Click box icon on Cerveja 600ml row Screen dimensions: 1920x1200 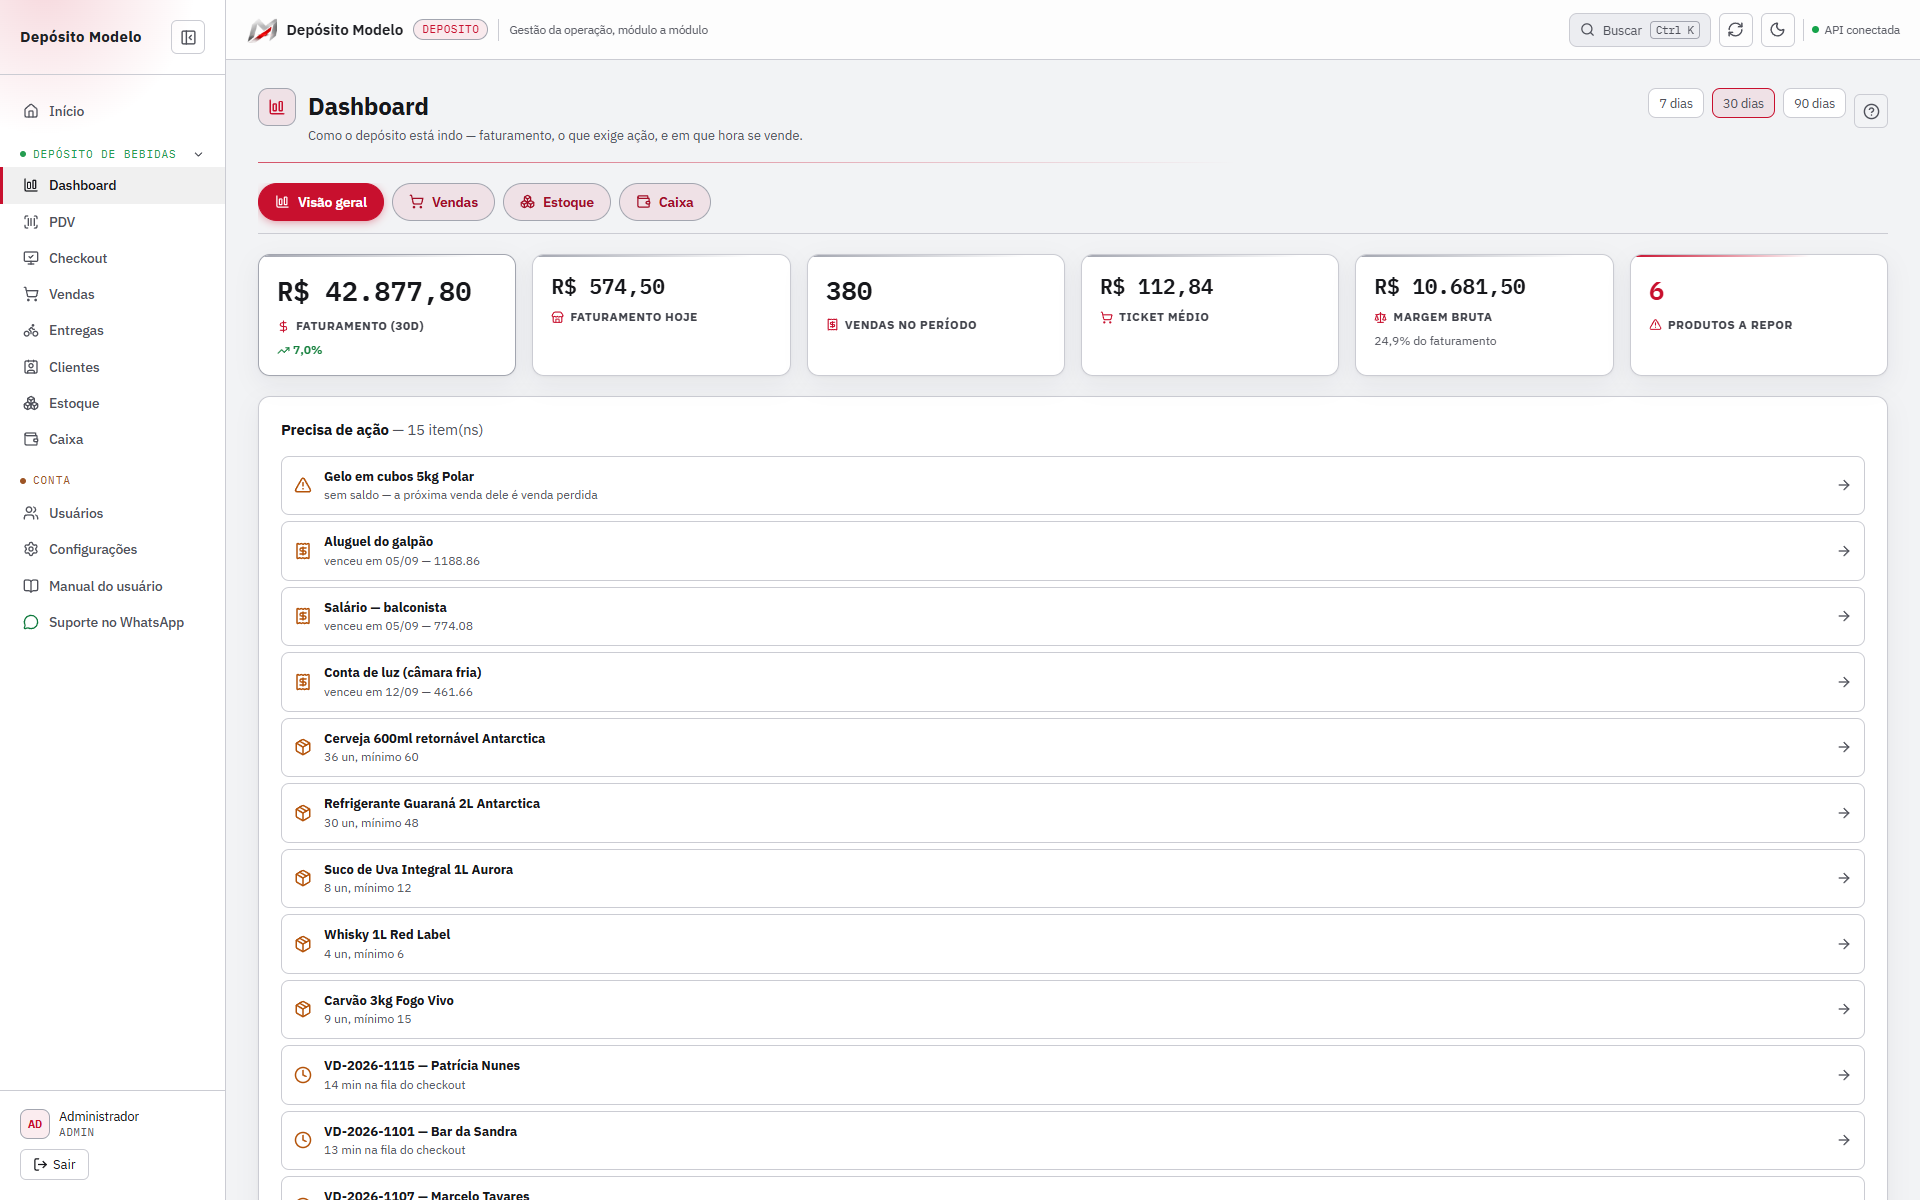coord(303,747)
